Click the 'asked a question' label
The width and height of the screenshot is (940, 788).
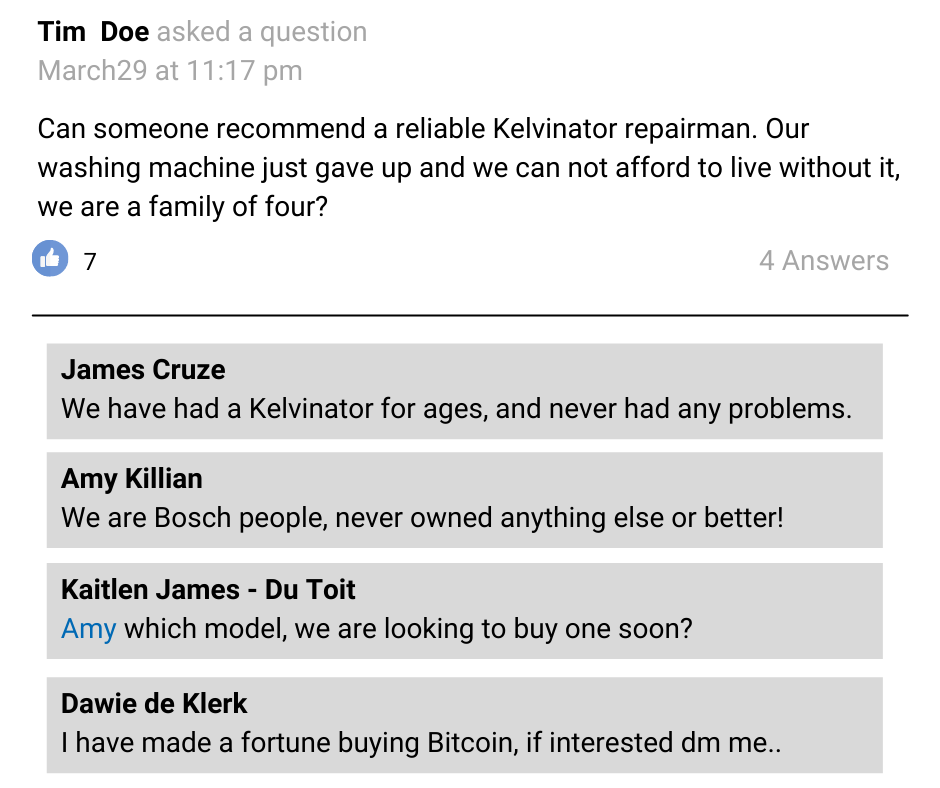(262, 32)
